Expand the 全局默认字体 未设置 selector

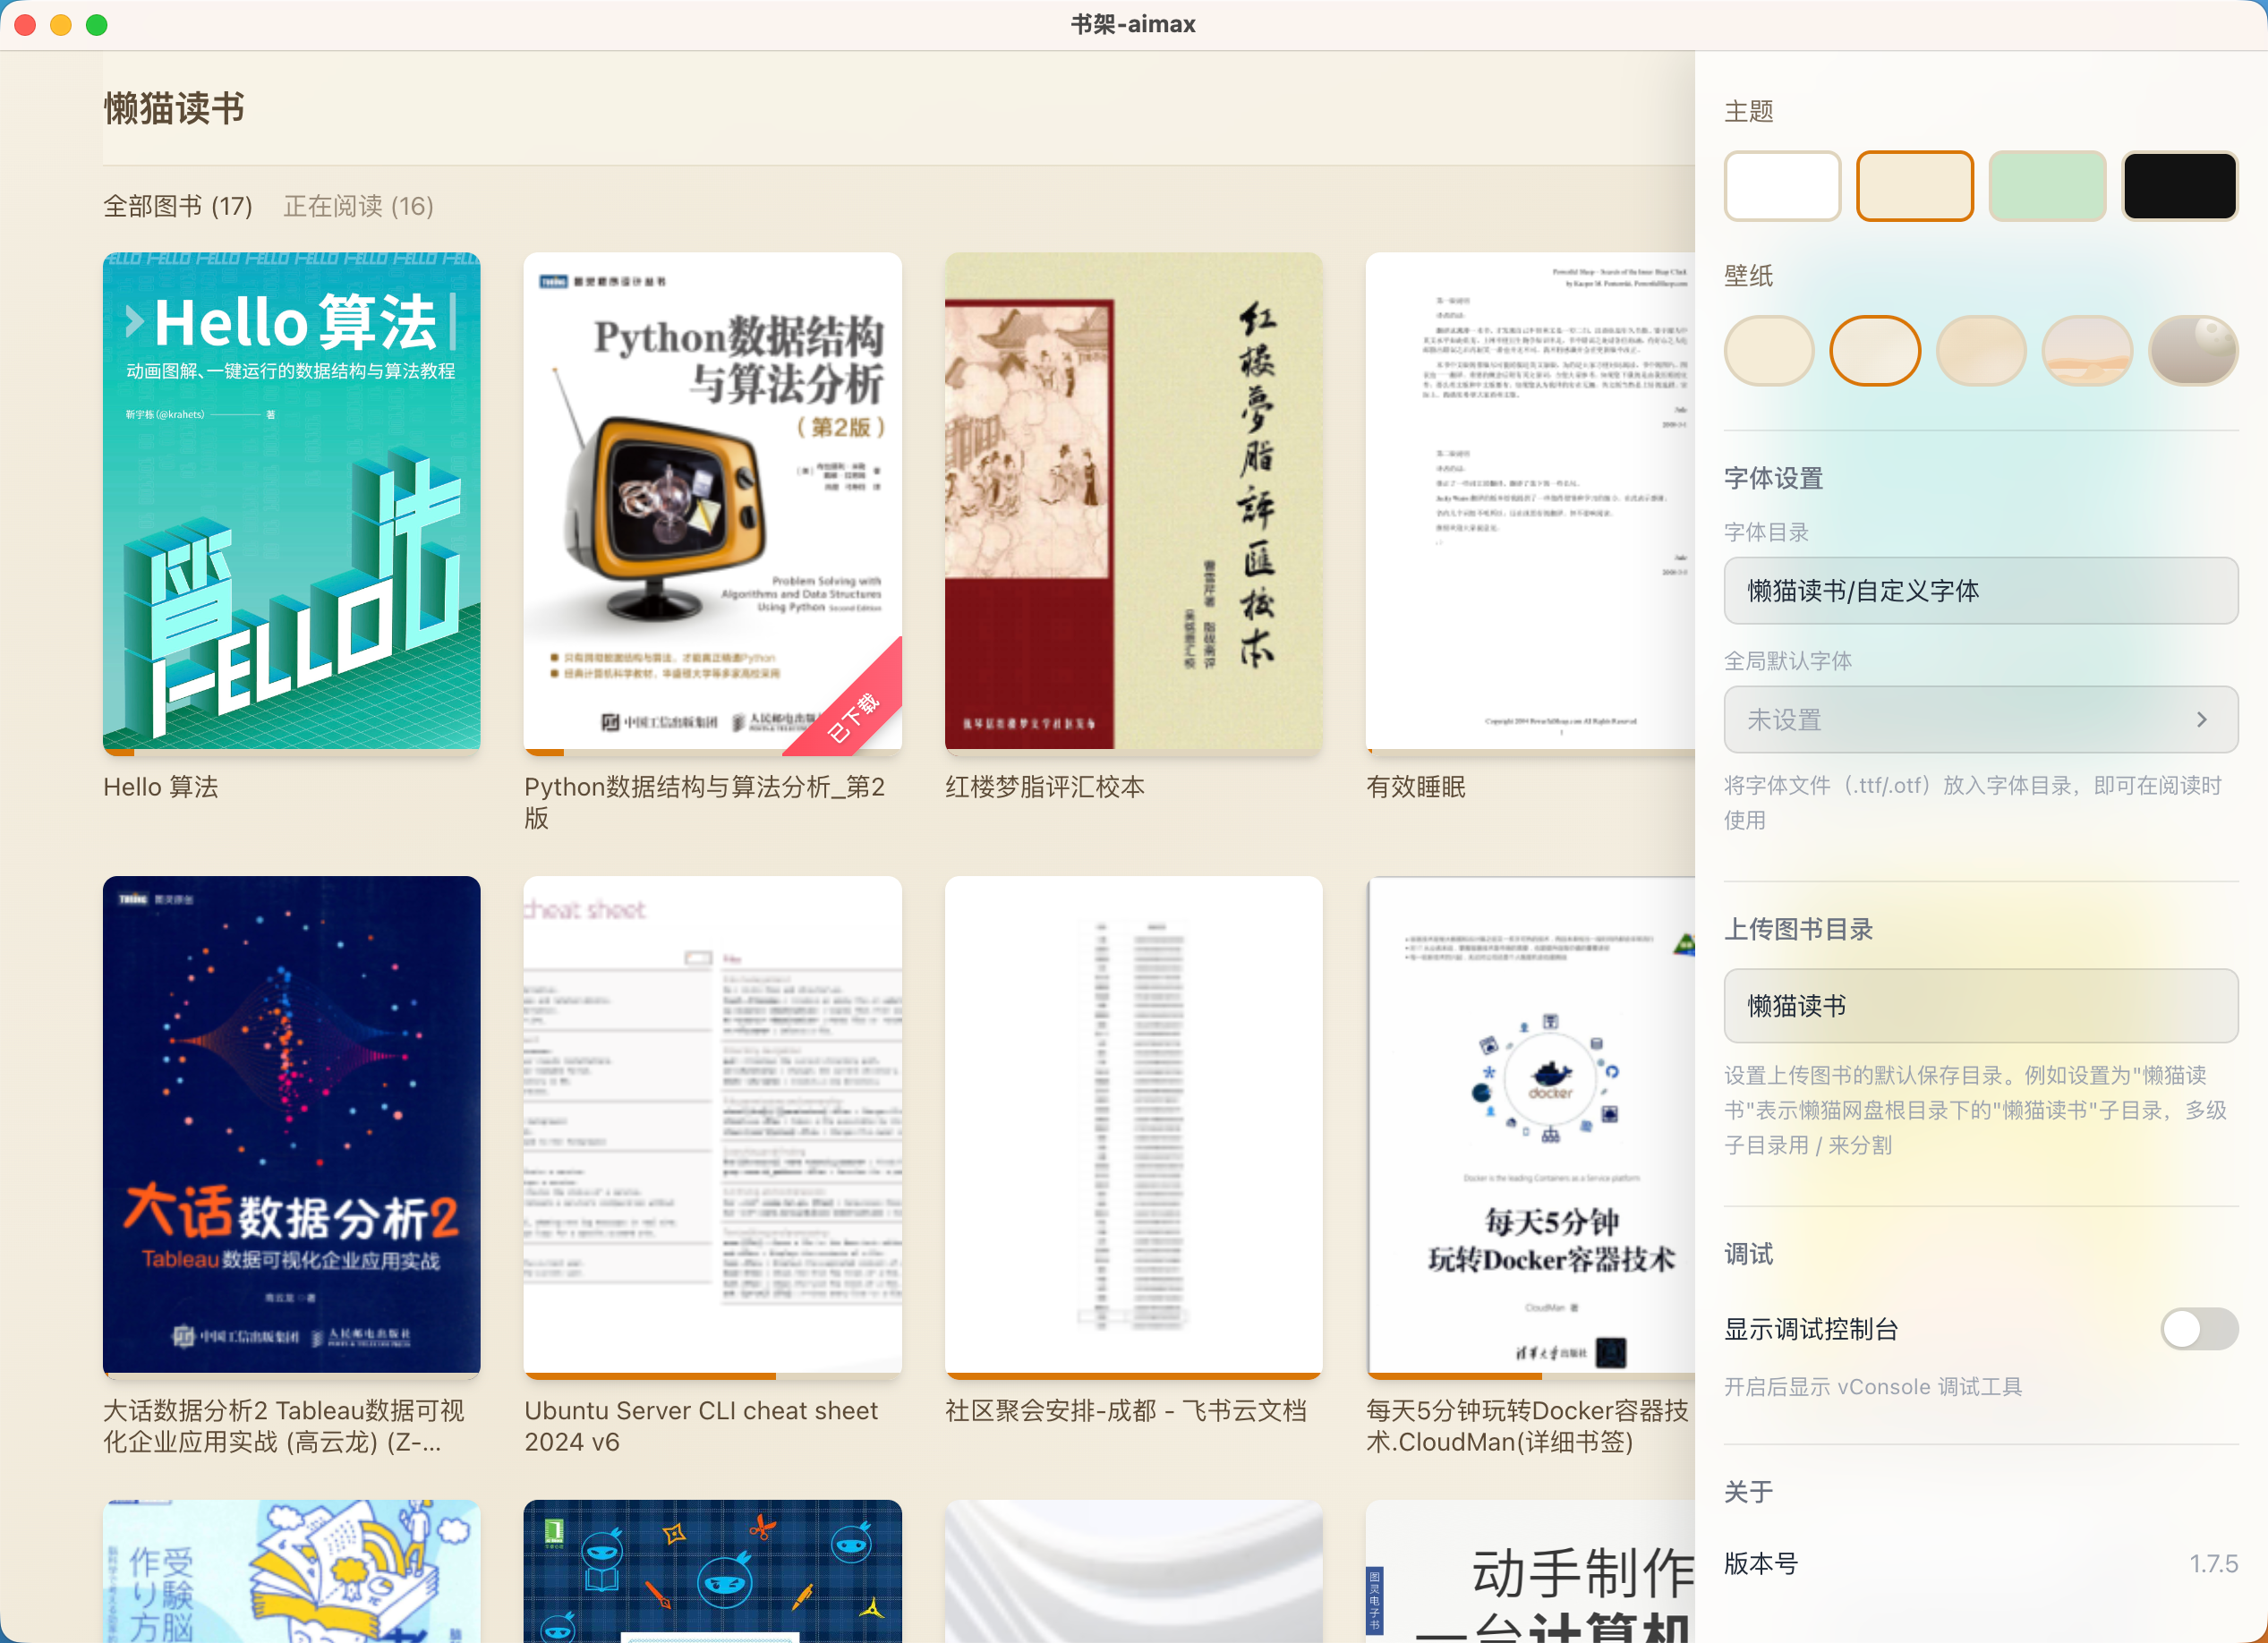pyautogui.click(x=1980, y=719)
